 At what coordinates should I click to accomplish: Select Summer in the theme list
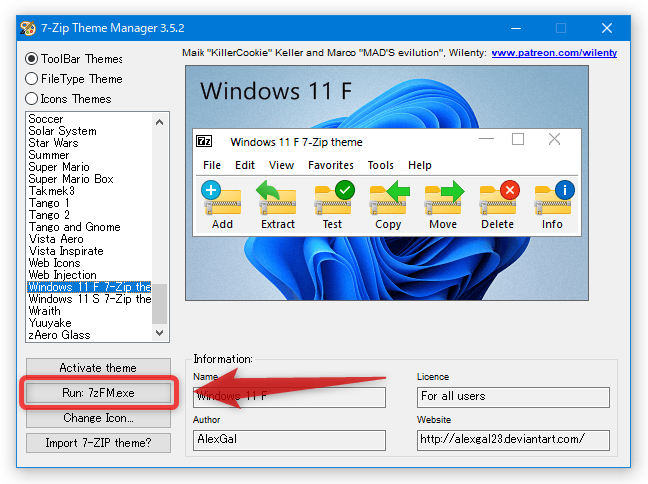pos(89,155)
